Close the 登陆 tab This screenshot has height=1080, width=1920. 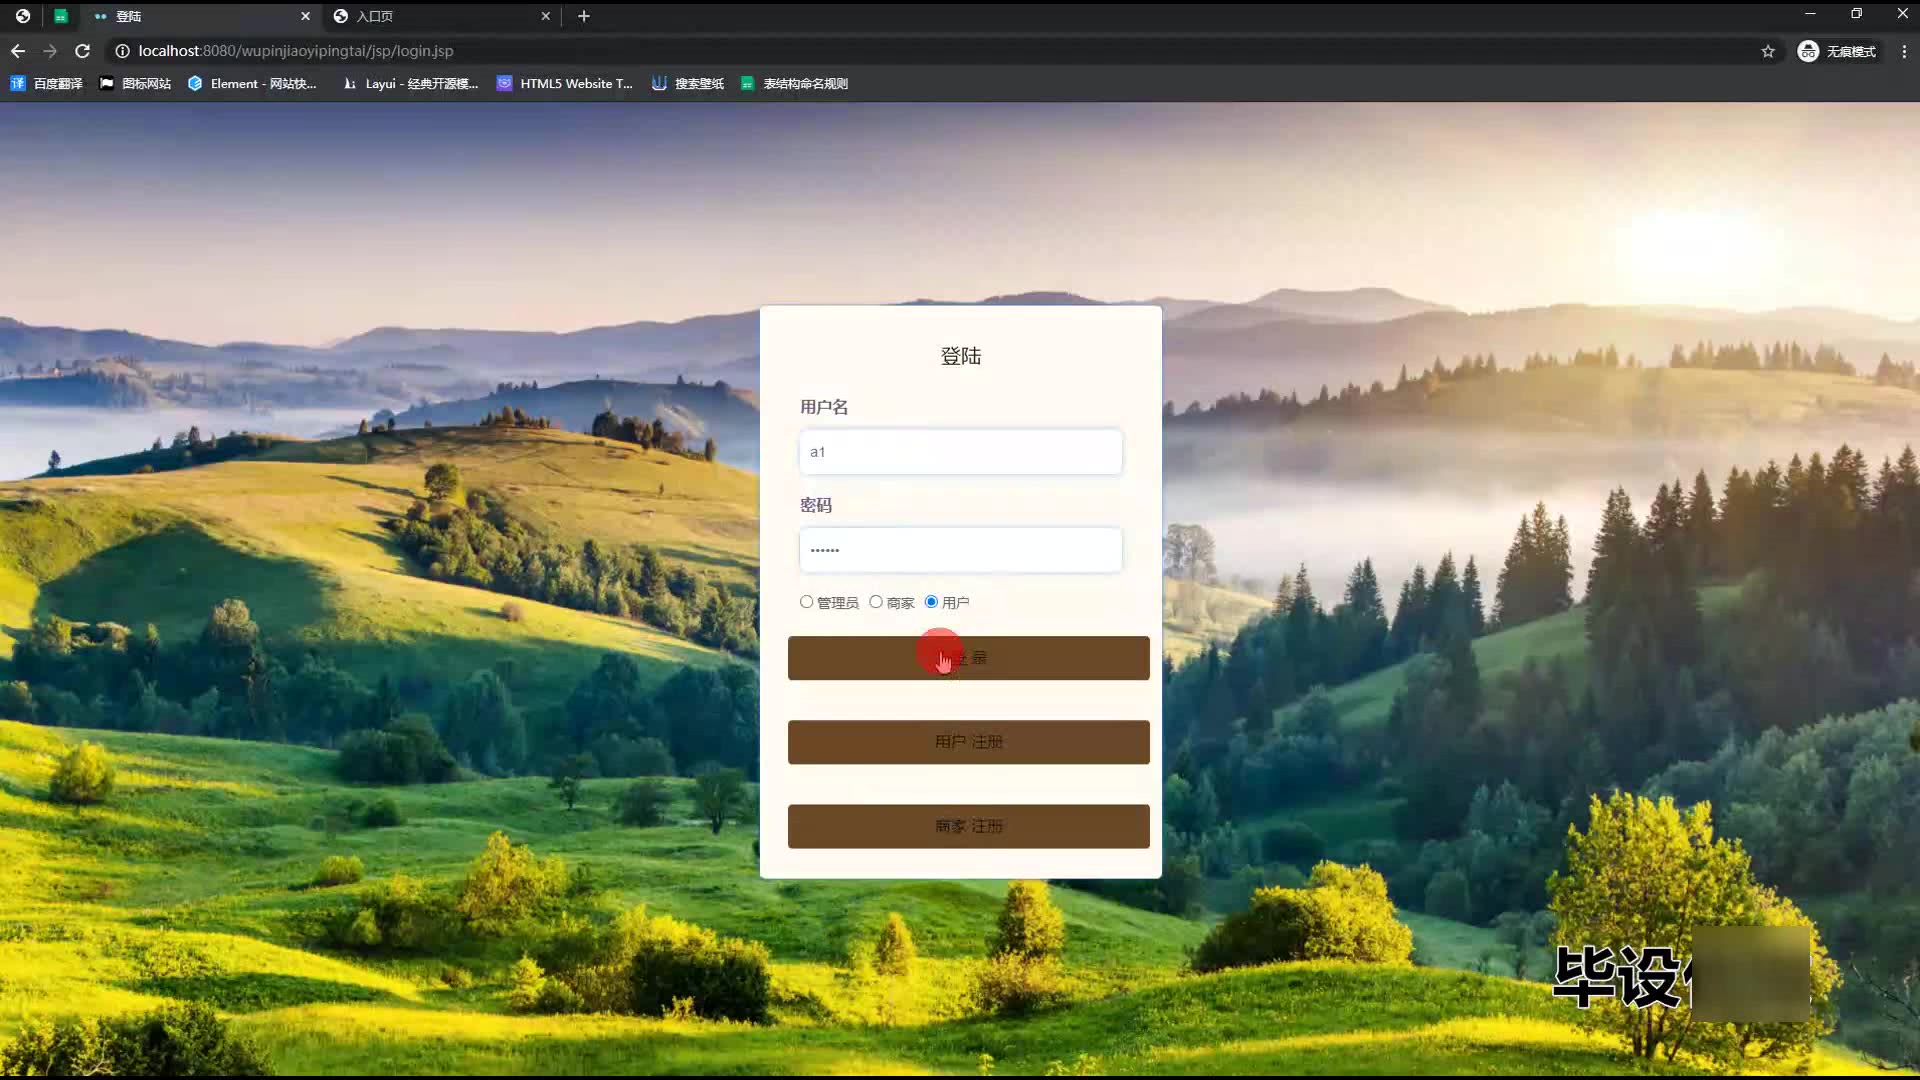[305, 16]
